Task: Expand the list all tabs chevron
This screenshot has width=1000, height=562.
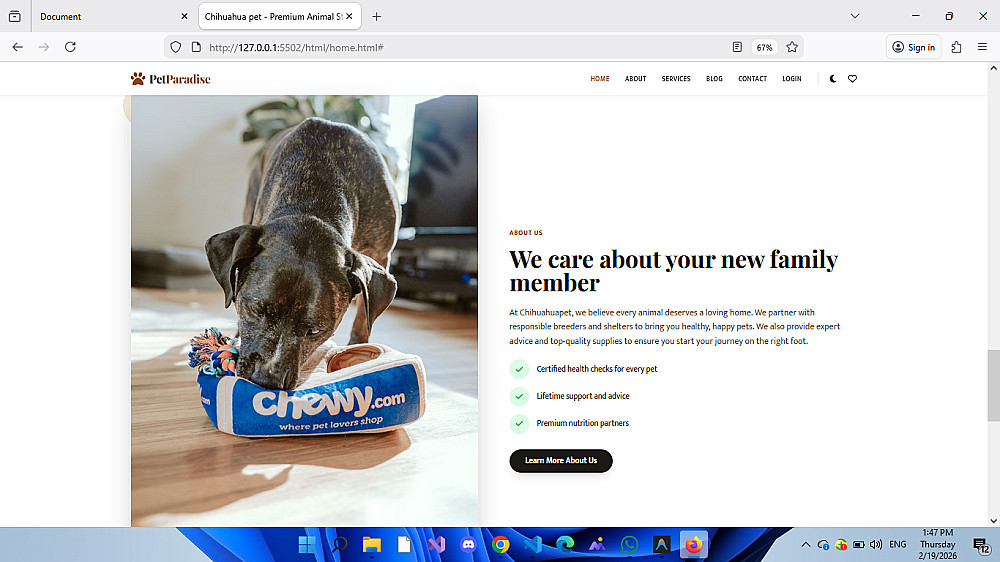Action: (x=855, y=16)
